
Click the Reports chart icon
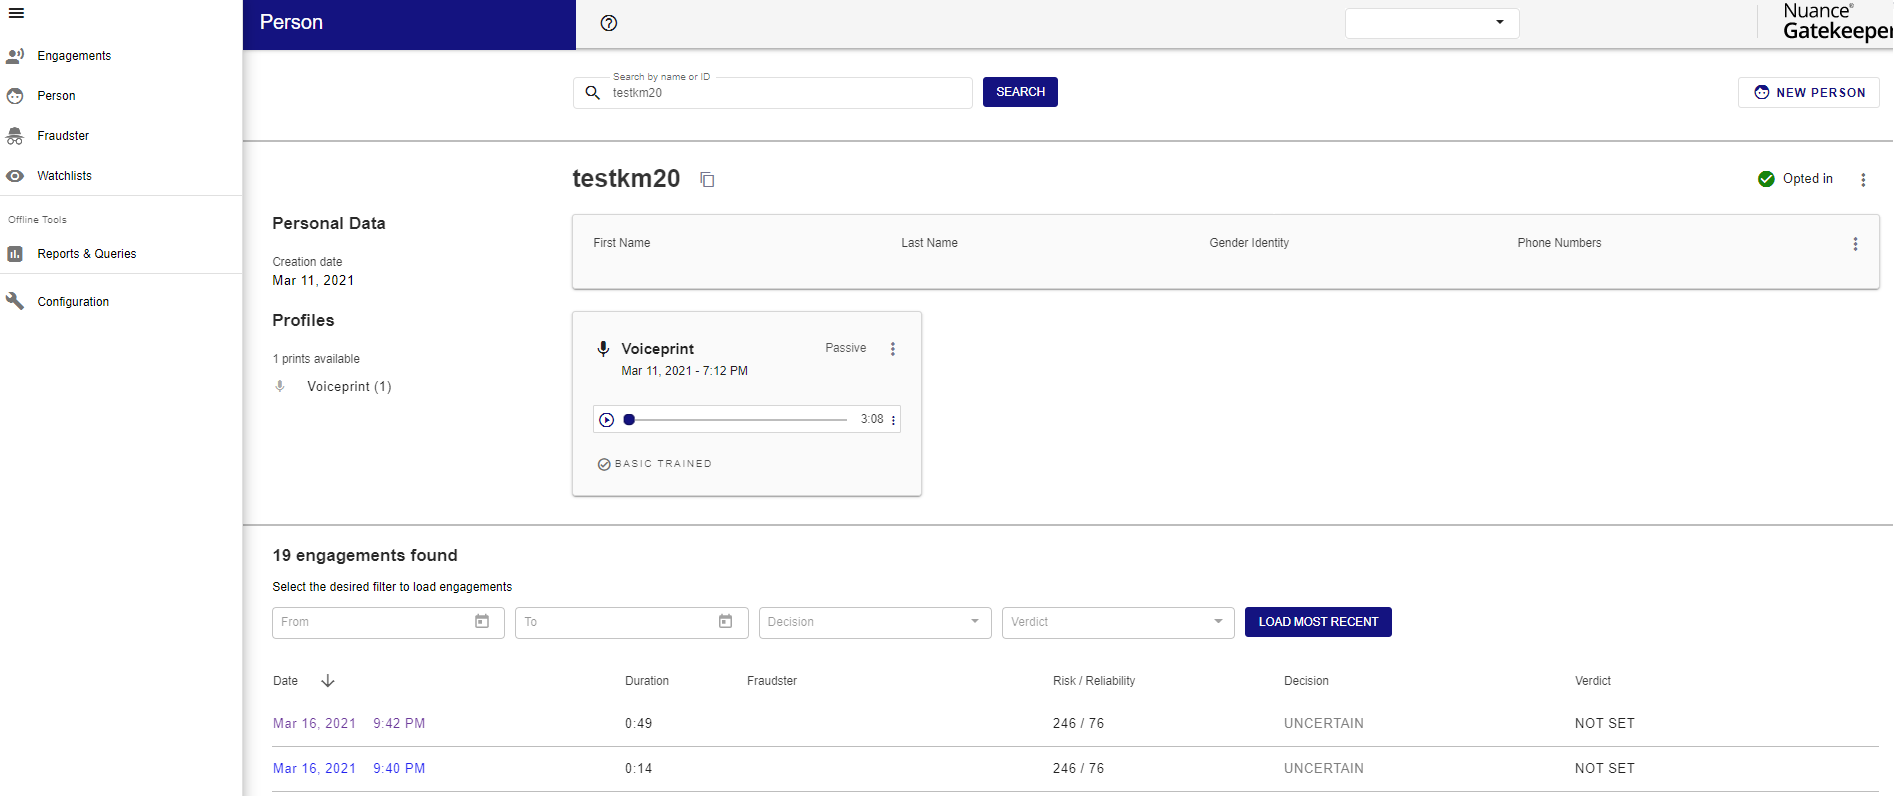(15, 254)
